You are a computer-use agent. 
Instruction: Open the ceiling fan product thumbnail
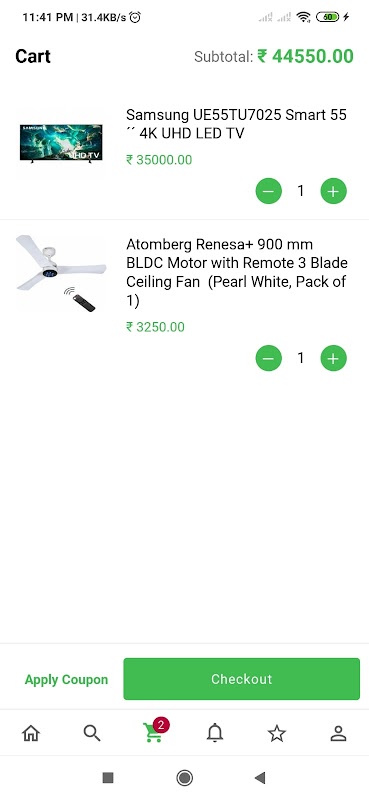click(x=61, y=273)
